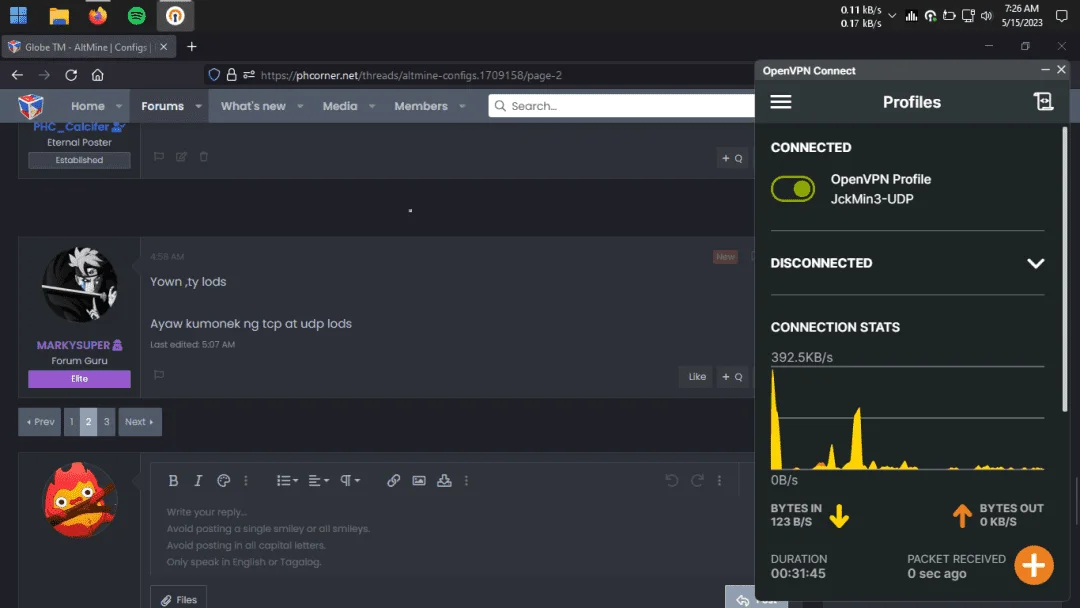Show hidden system tray icons
Viewport: 1080px width, 608px height.
pos(892,15)
